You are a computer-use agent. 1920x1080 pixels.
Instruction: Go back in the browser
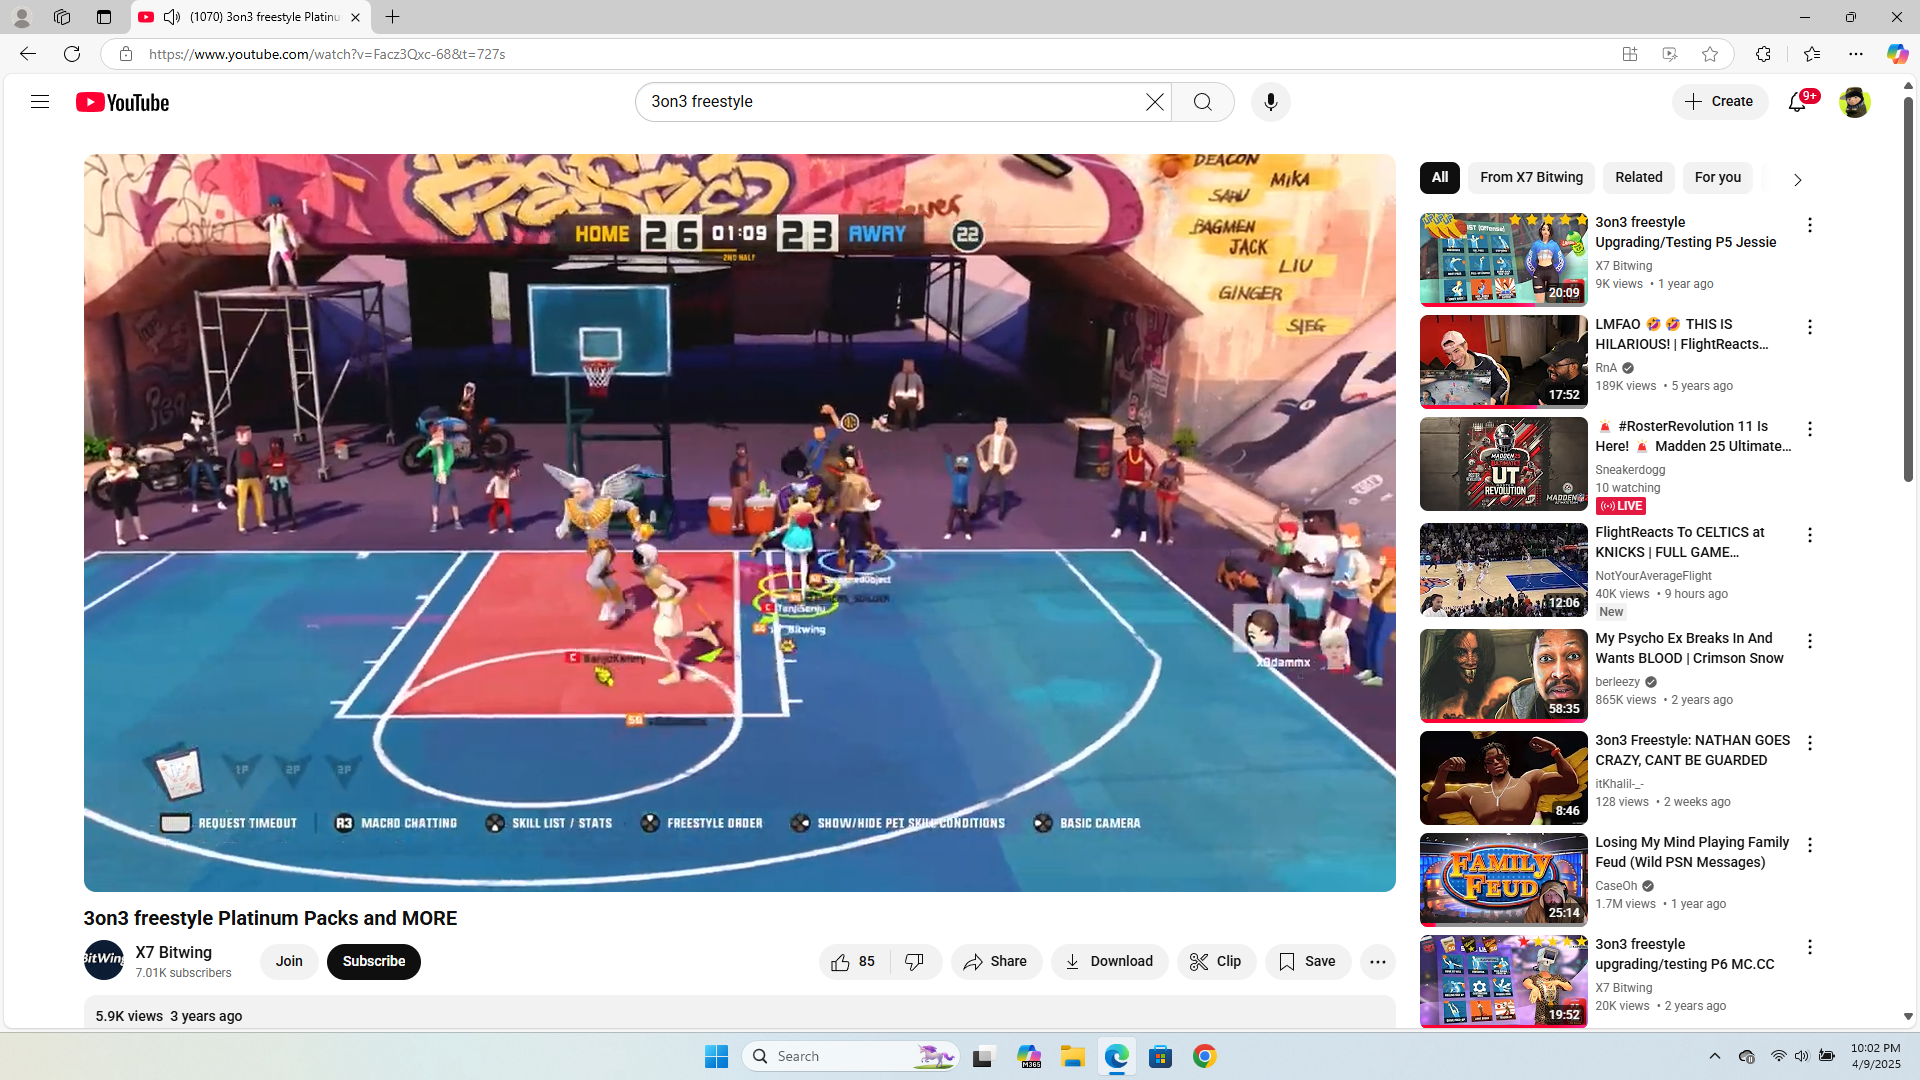tap(27, 54)
